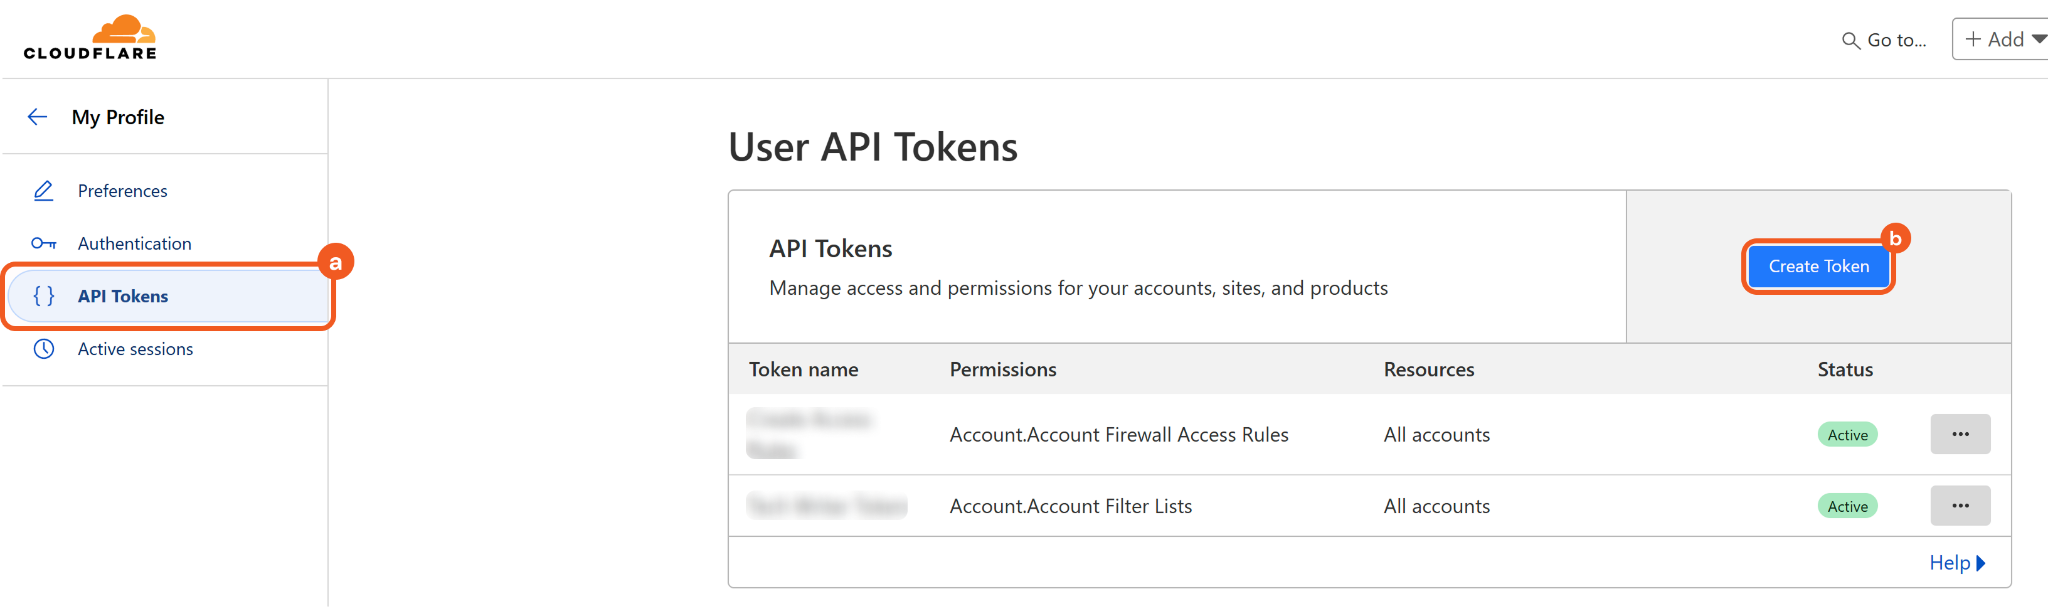This screenshot has height=607, width=2048.
Task: Go to Active sessions page
Action: (x=135, y=349)
